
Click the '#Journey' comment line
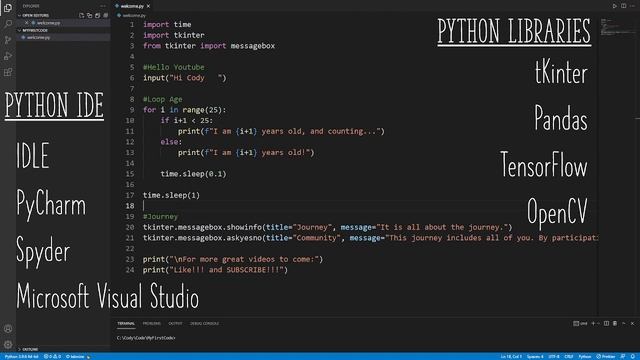(x=160, y=216)
